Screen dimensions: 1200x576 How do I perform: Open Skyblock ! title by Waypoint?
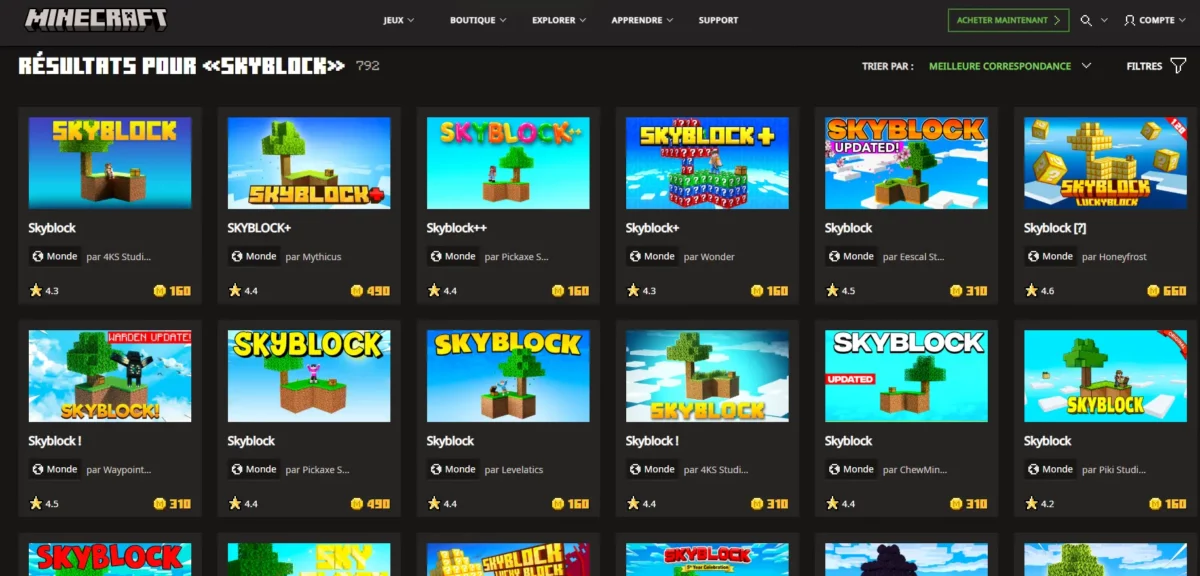click(54, 441)
